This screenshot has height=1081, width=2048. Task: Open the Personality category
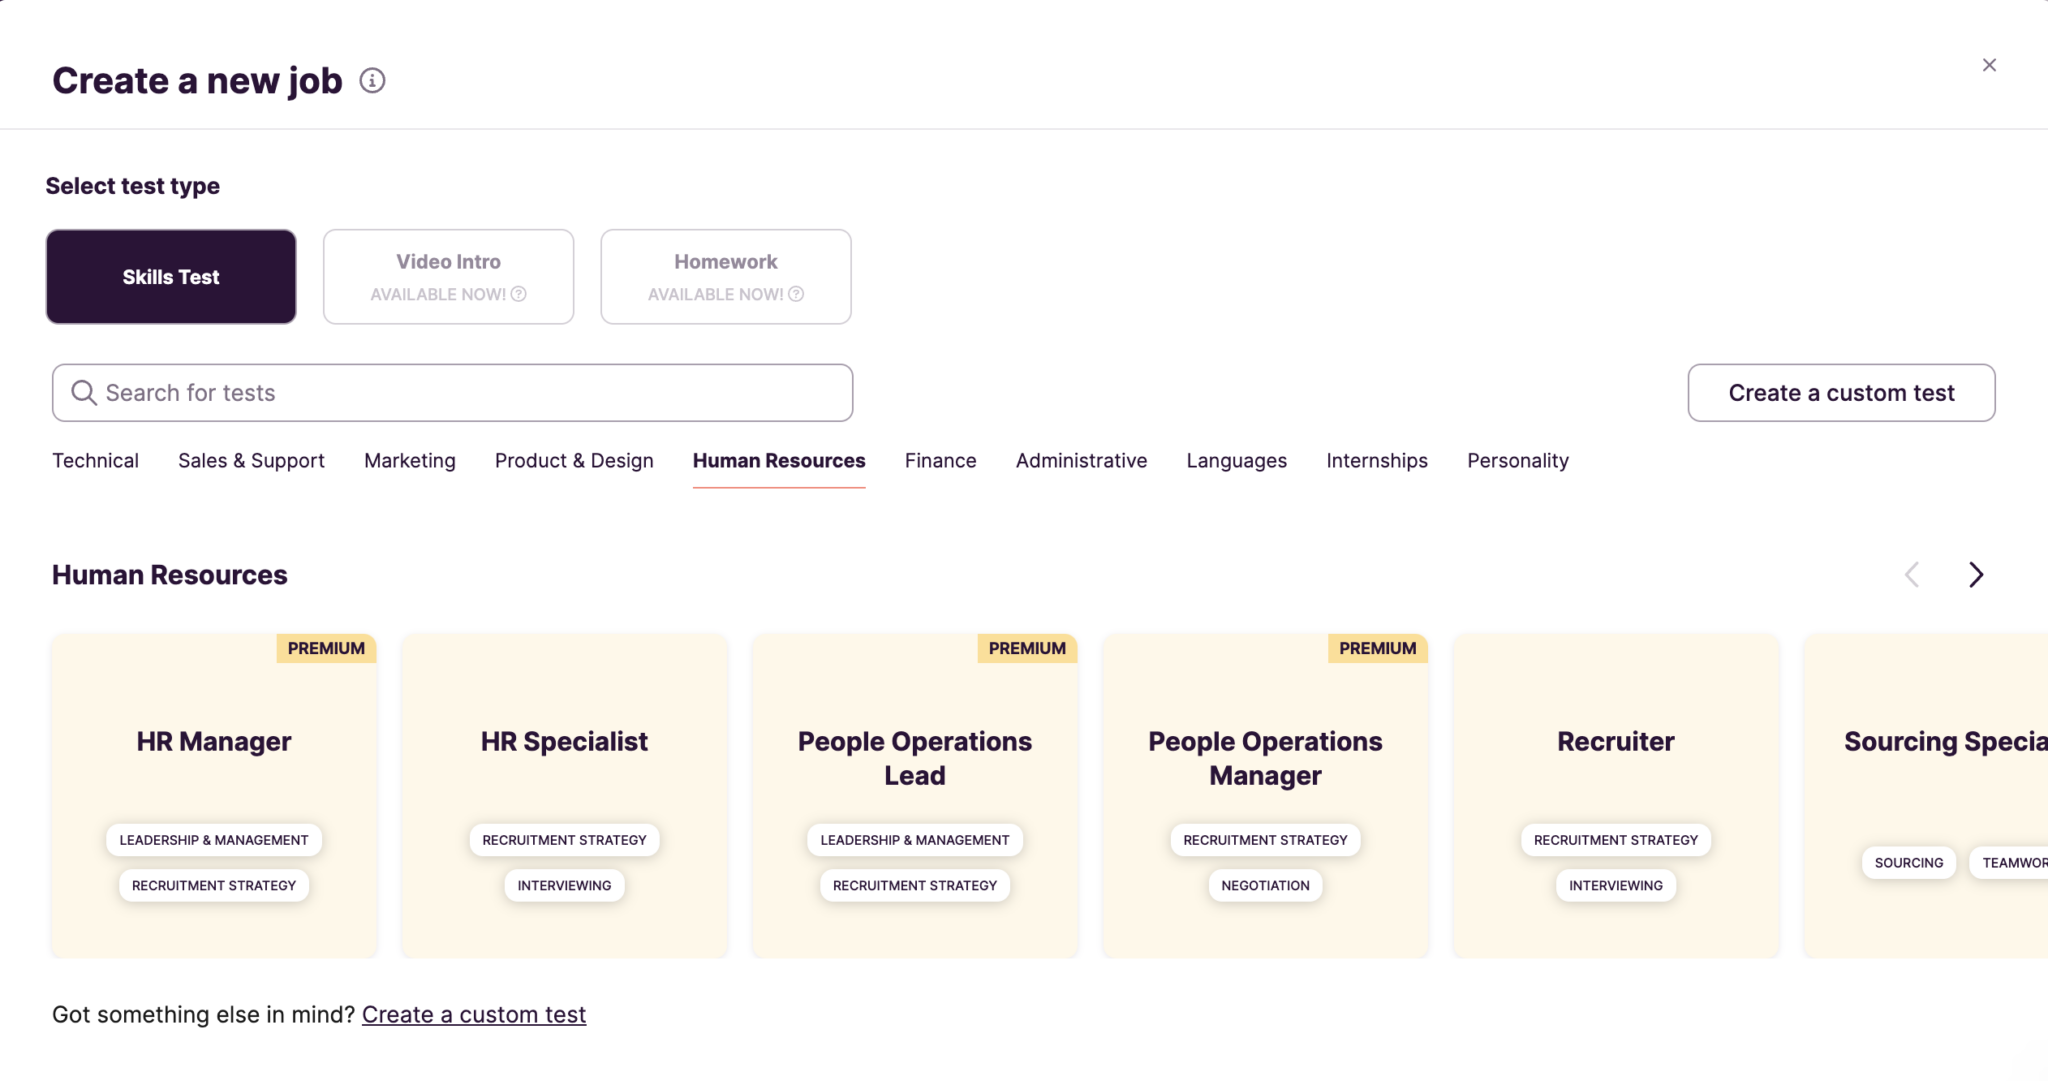(x=1518, y=461)
